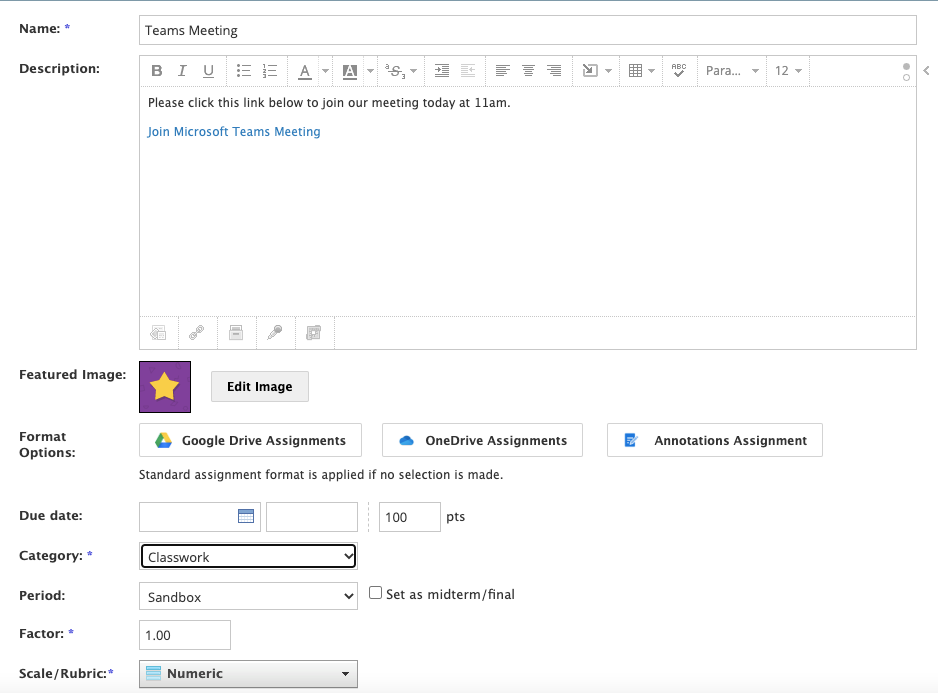Click the strikethrough formatting icon

tap(395, 71)
